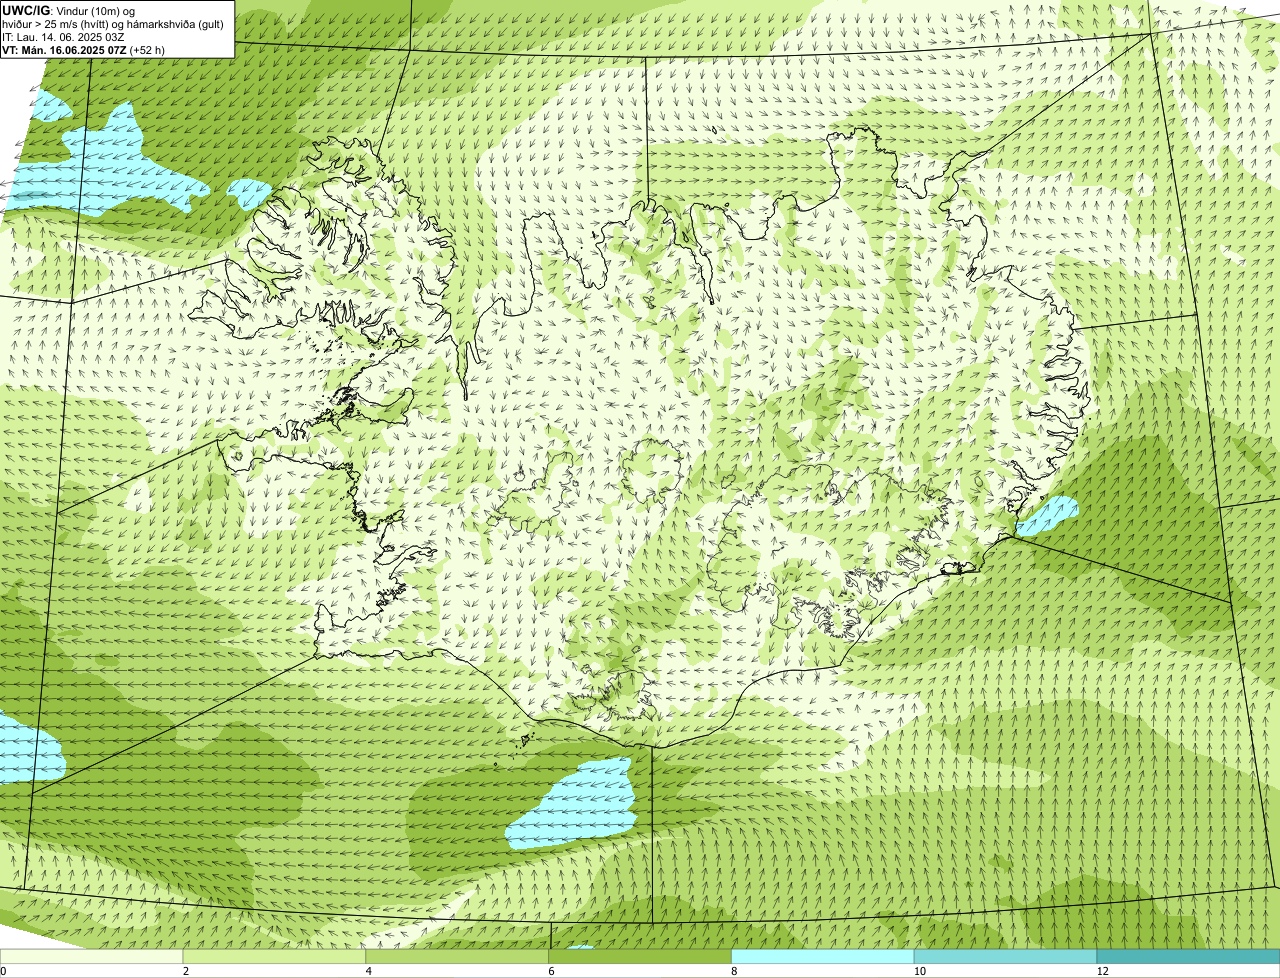
Task: Click the legend label "12"
Action: [x=1102, y=971]
